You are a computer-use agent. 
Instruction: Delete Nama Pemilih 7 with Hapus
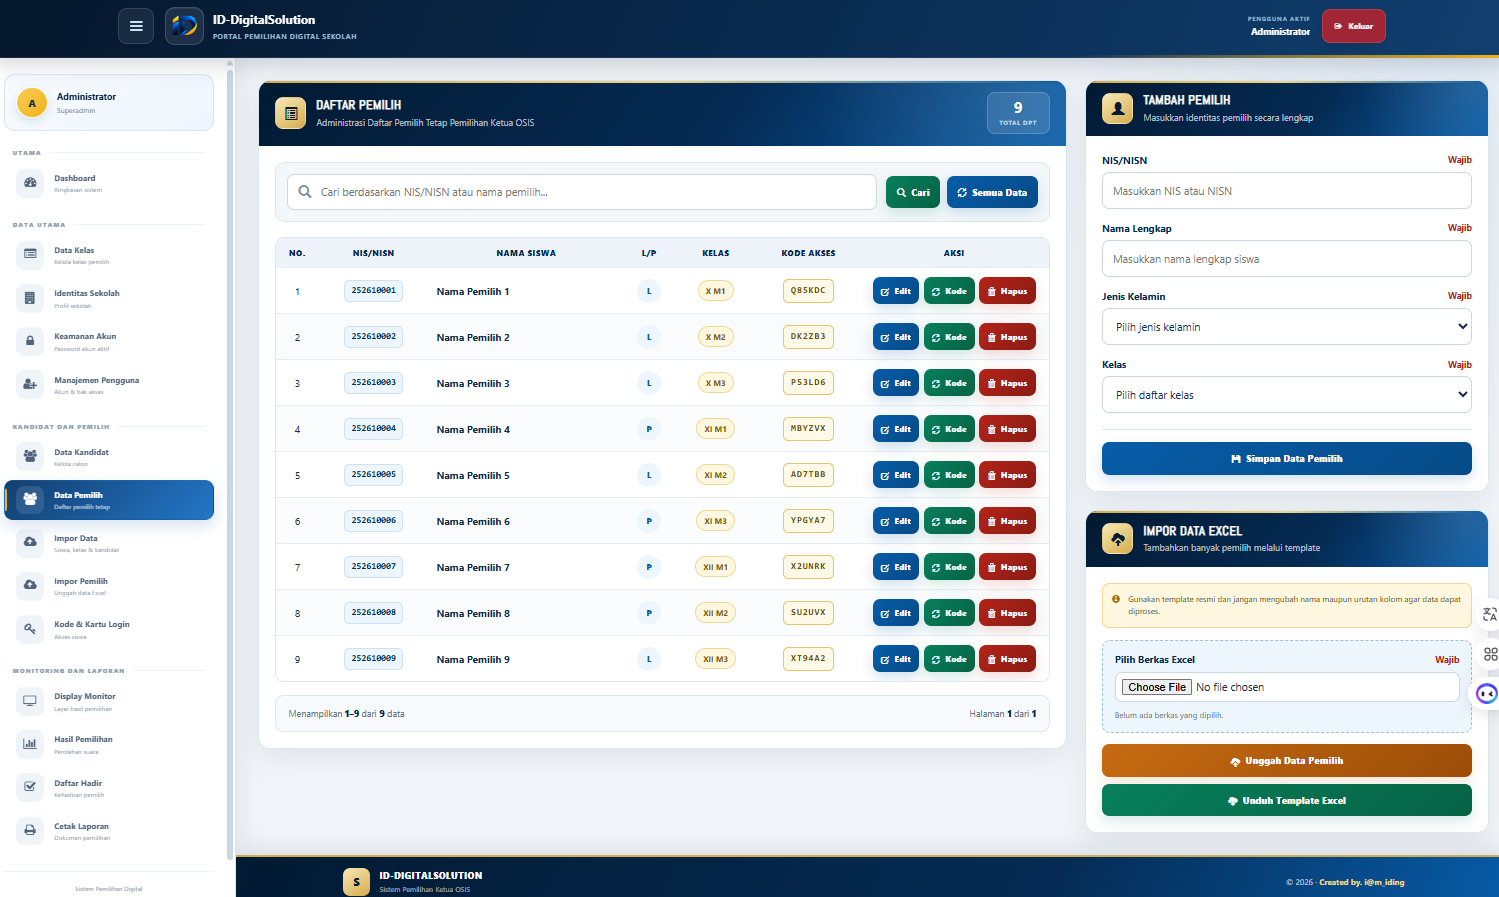(1007, 567)
